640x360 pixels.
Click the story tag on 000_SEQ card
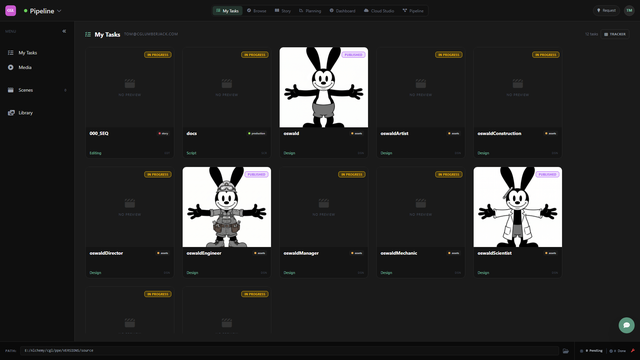coord(163,133)
